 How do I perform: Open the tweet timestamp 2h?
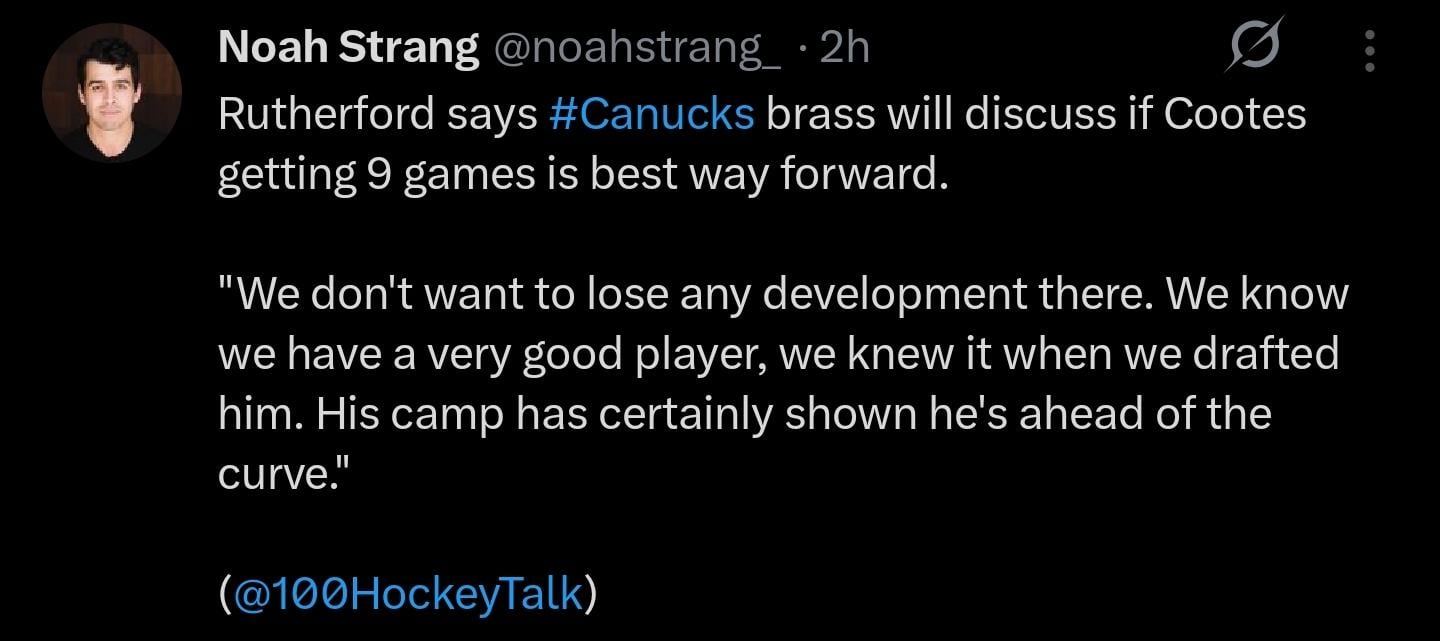point(844,46)
